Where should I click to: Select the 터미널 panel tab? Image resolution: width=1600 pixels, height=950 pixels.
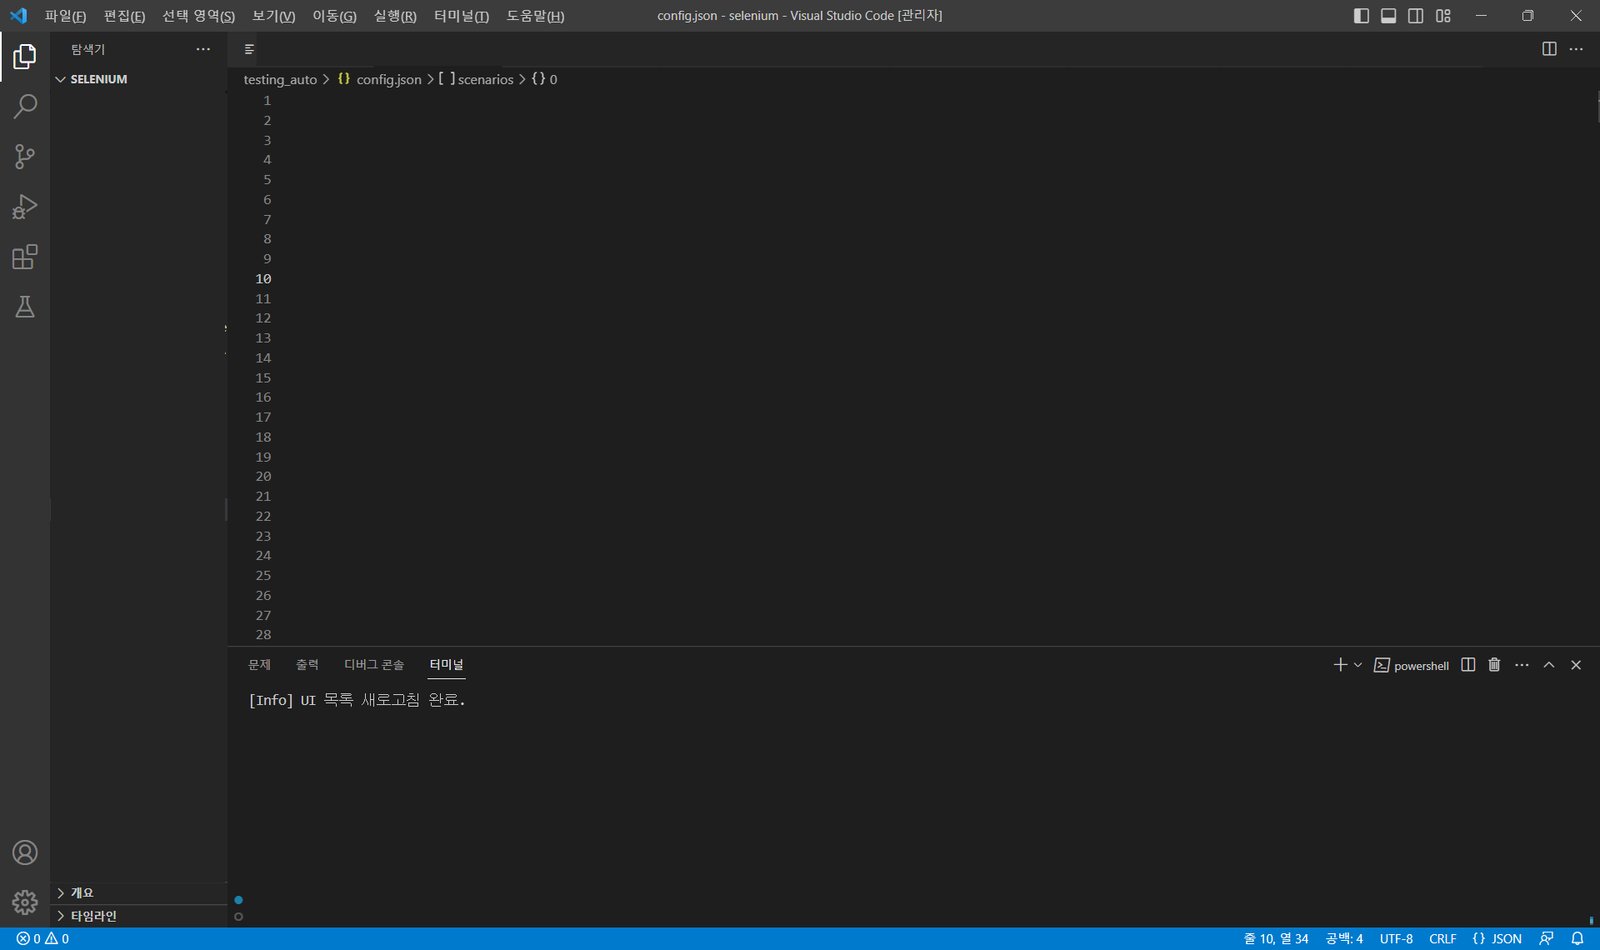pyautogui.click(x=446, y=665)
